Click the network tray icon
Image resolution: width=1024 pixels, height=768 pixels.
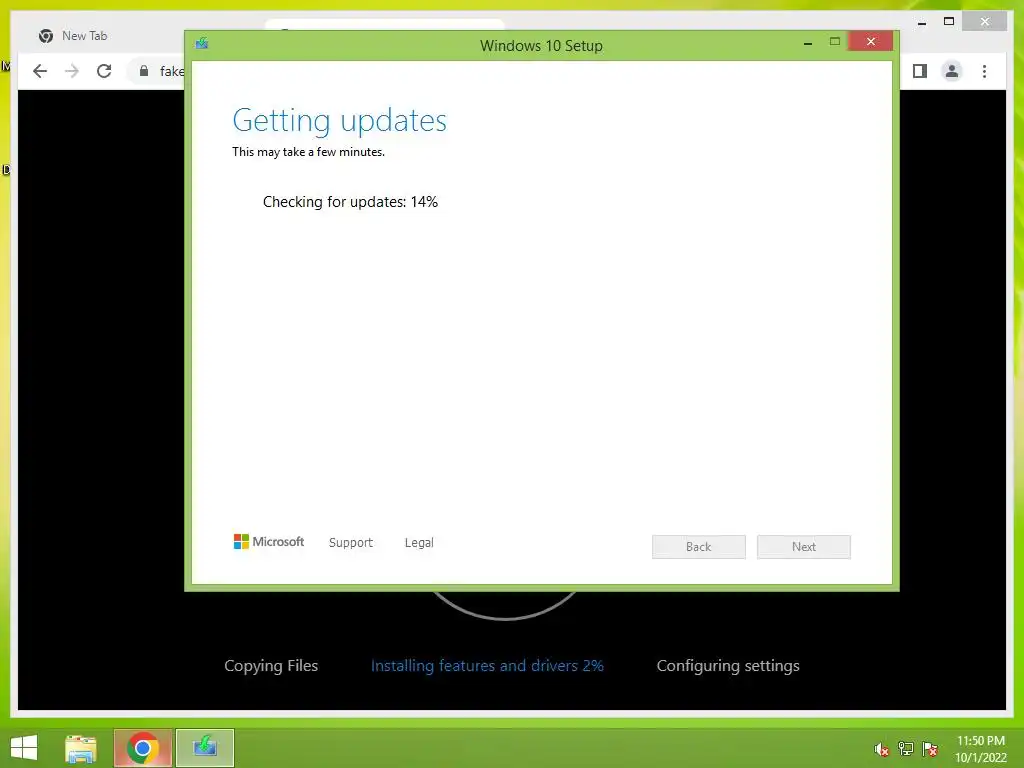click(906, 749)
